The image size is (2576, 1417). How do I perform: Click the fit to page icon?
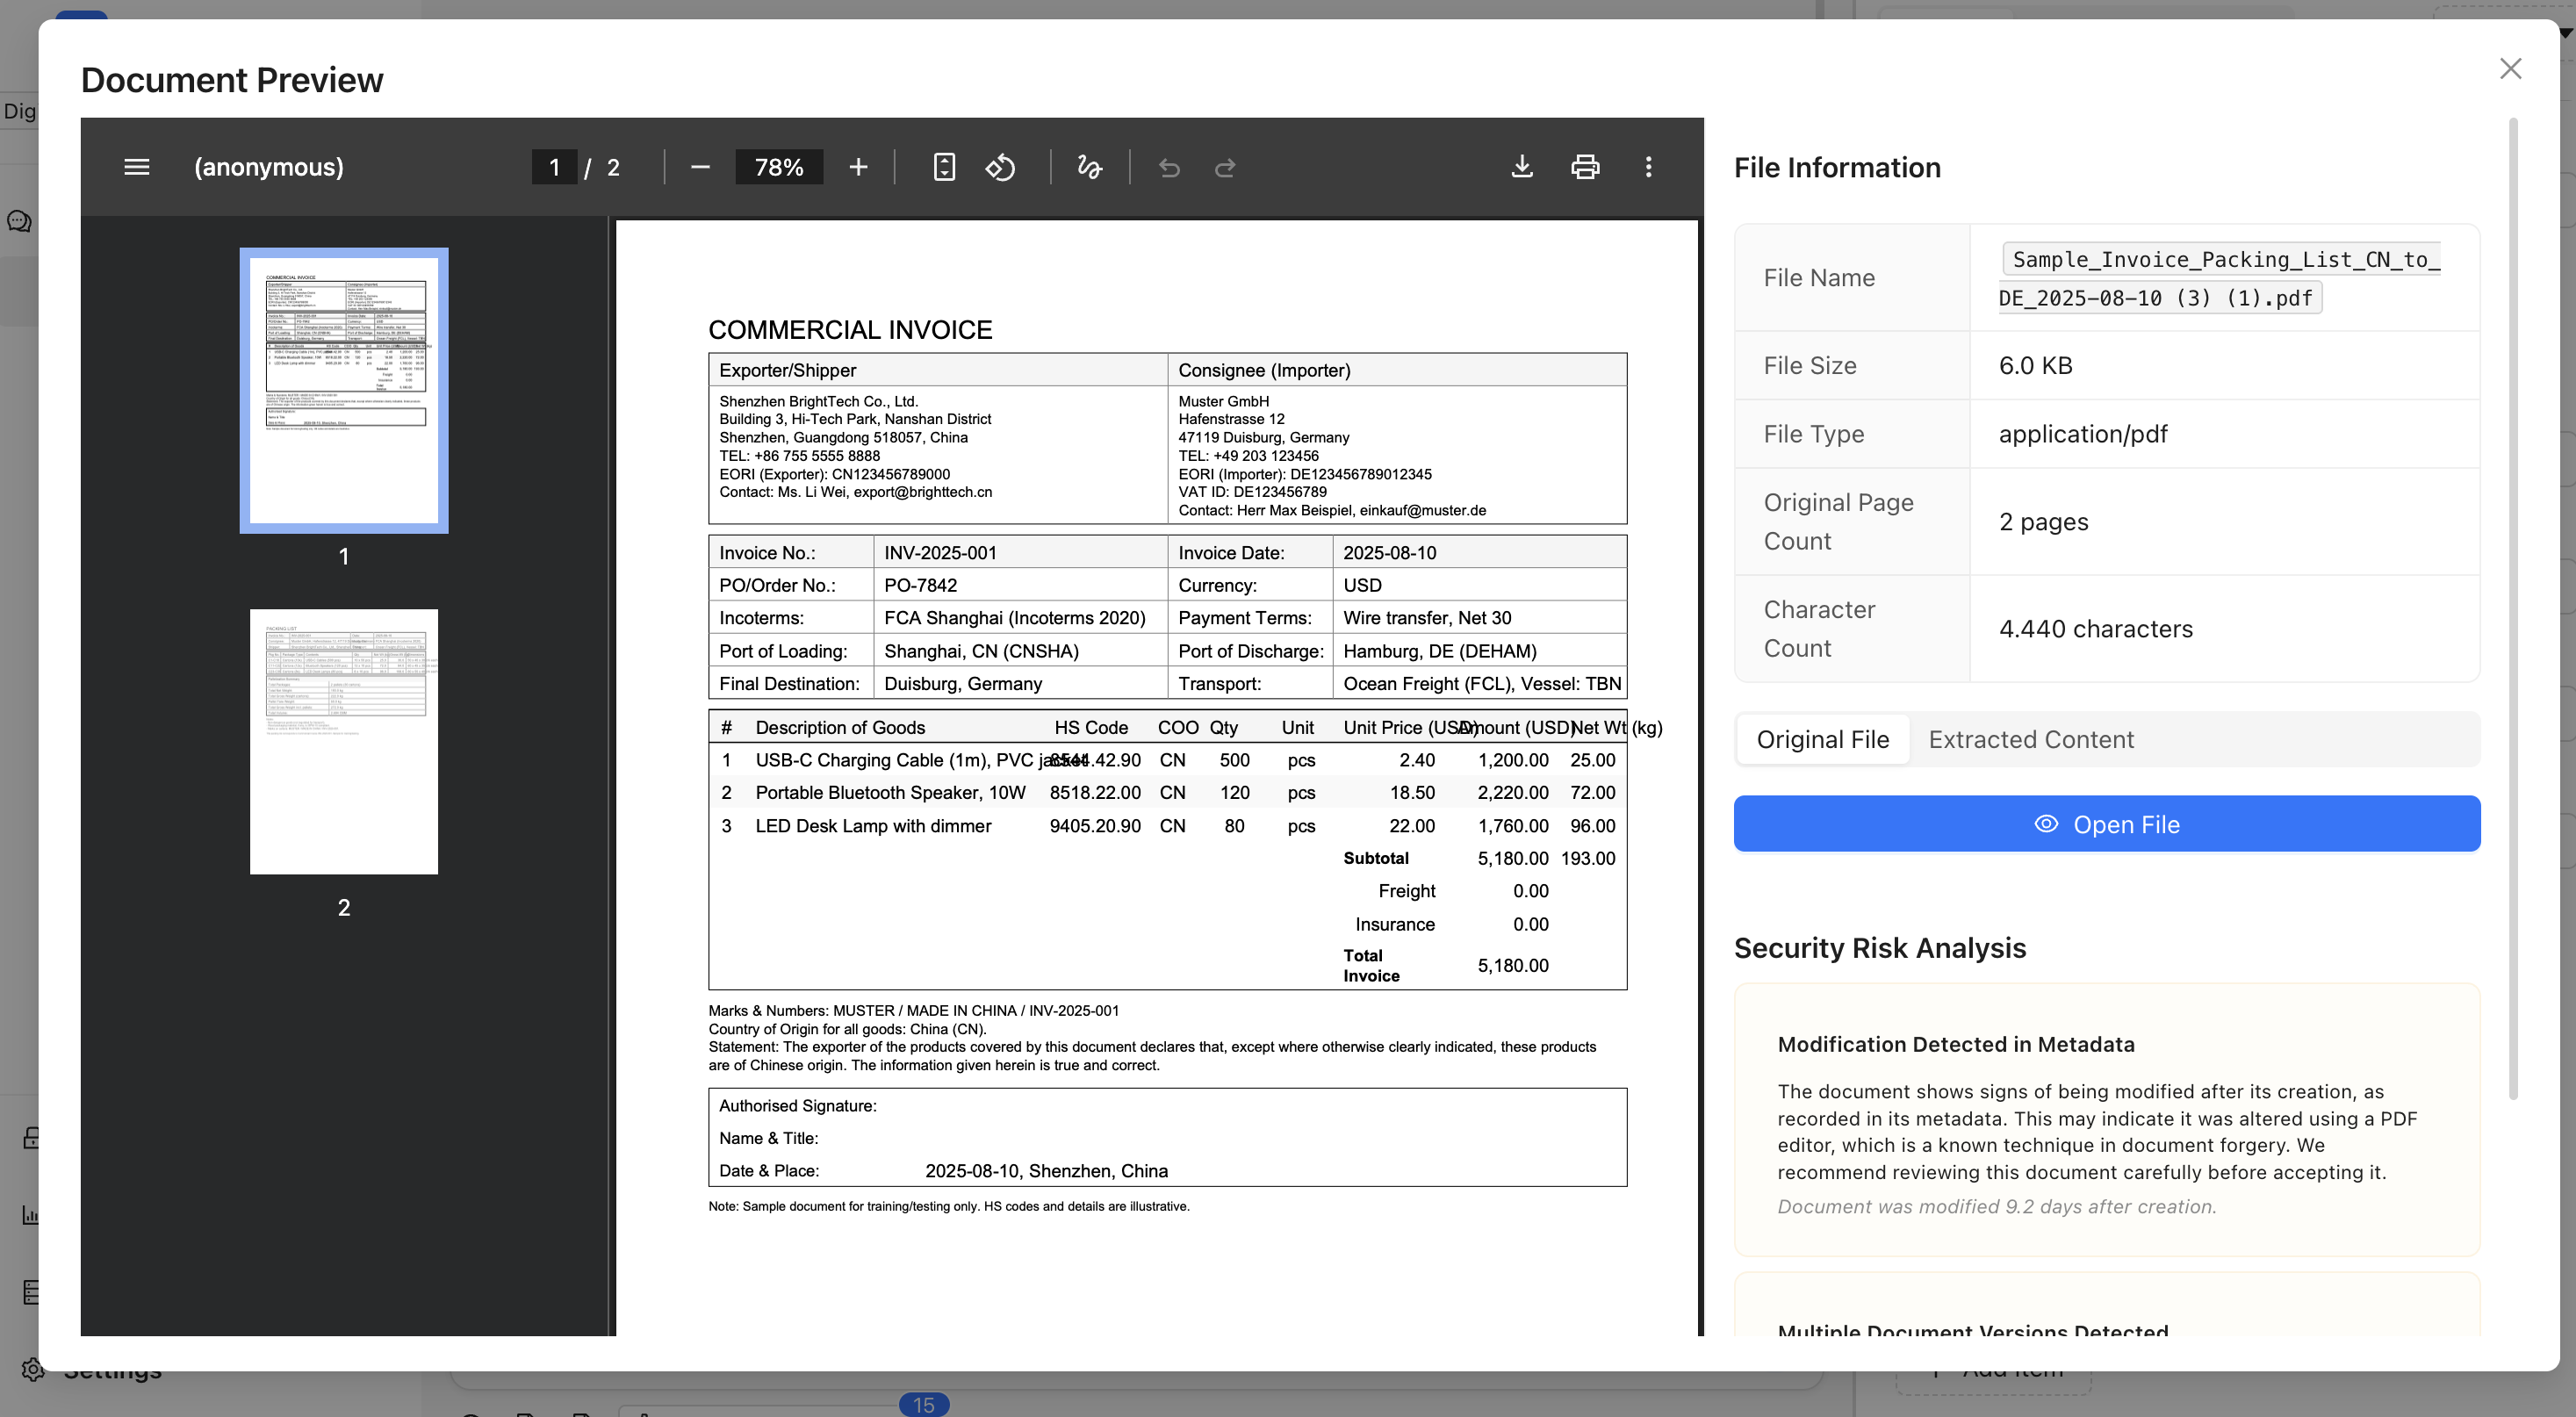943,167
